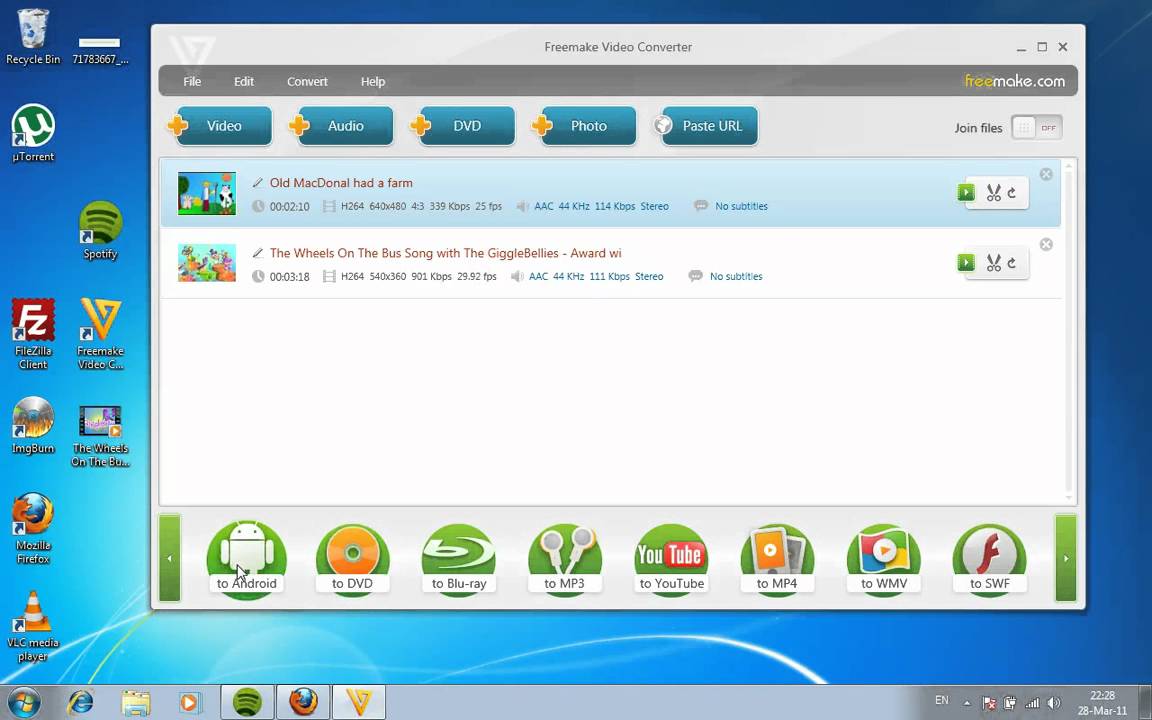Add a DVD source
The image size is (1152, 720).
(x=462, y=126)
